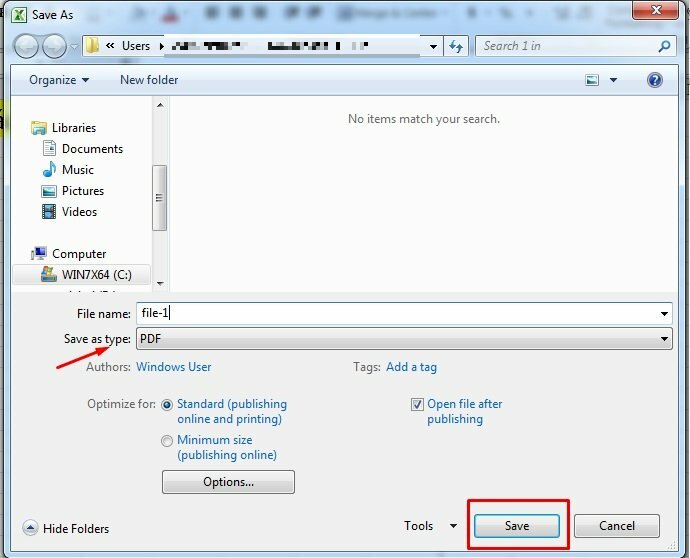Image resolution: width=690 pixels, height=558 pixels.
Task: Click the New folder button
Action: coord(149,80)
